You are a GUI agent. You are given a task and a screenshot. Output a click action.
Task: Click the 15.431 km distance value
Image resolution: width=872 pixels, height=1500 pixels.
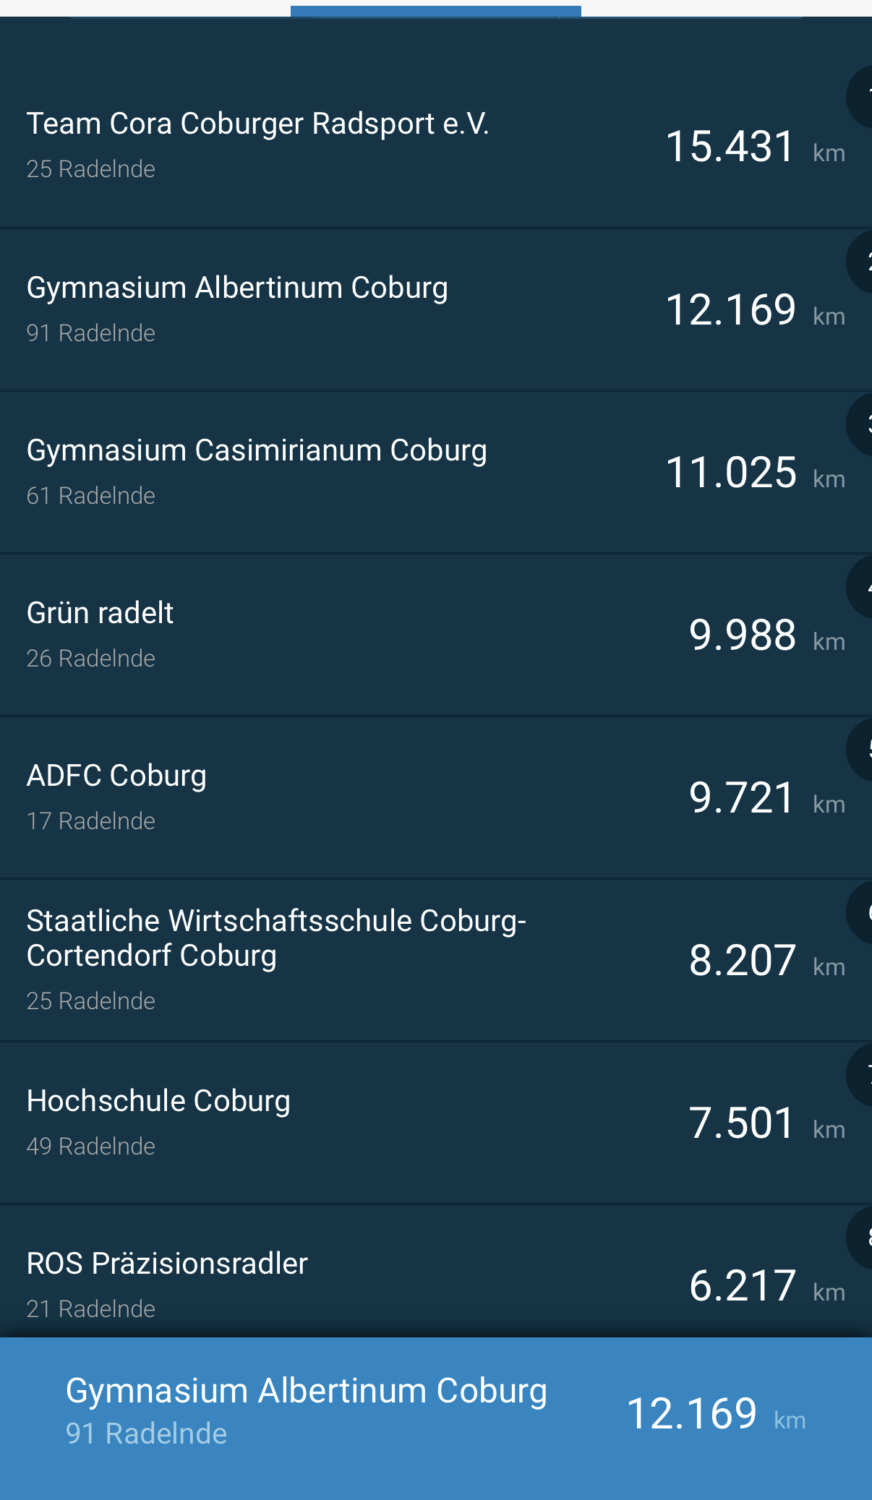(731, 147)
